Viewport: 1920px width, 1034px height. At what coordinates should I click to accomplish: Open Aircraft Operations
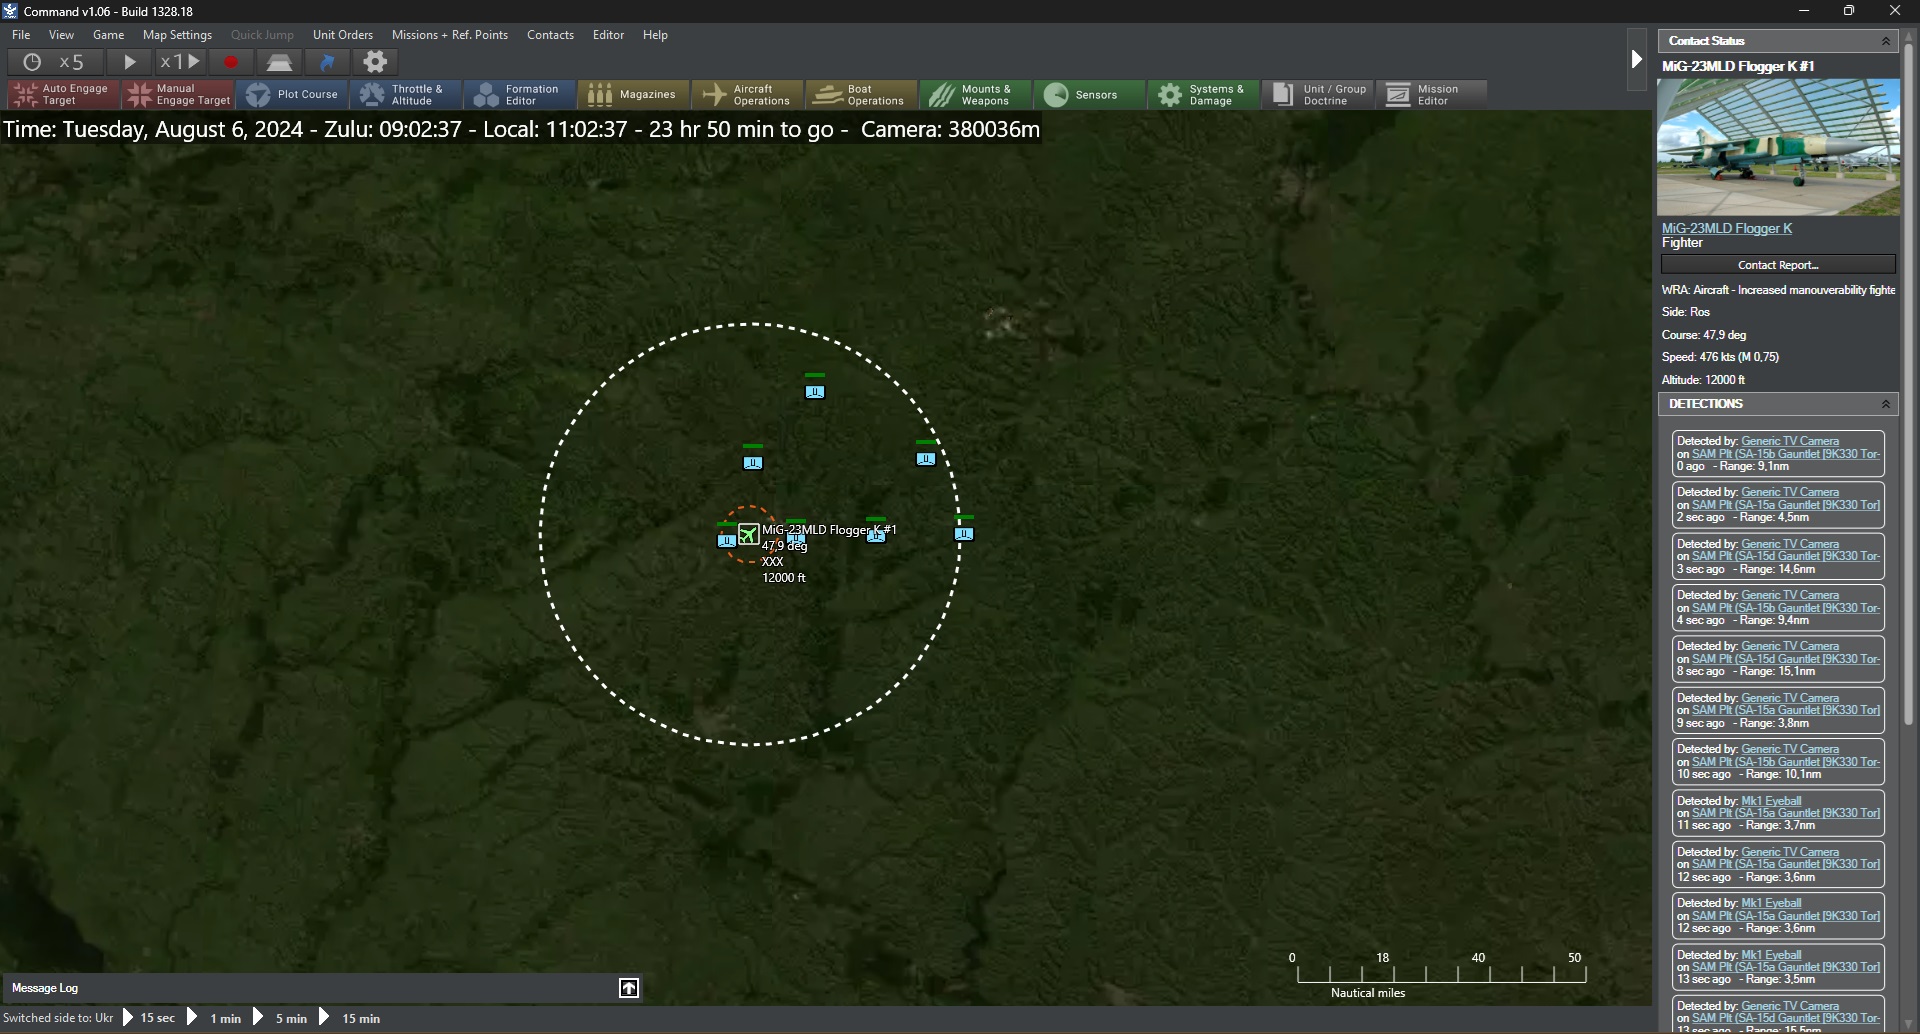pos(748,95)
